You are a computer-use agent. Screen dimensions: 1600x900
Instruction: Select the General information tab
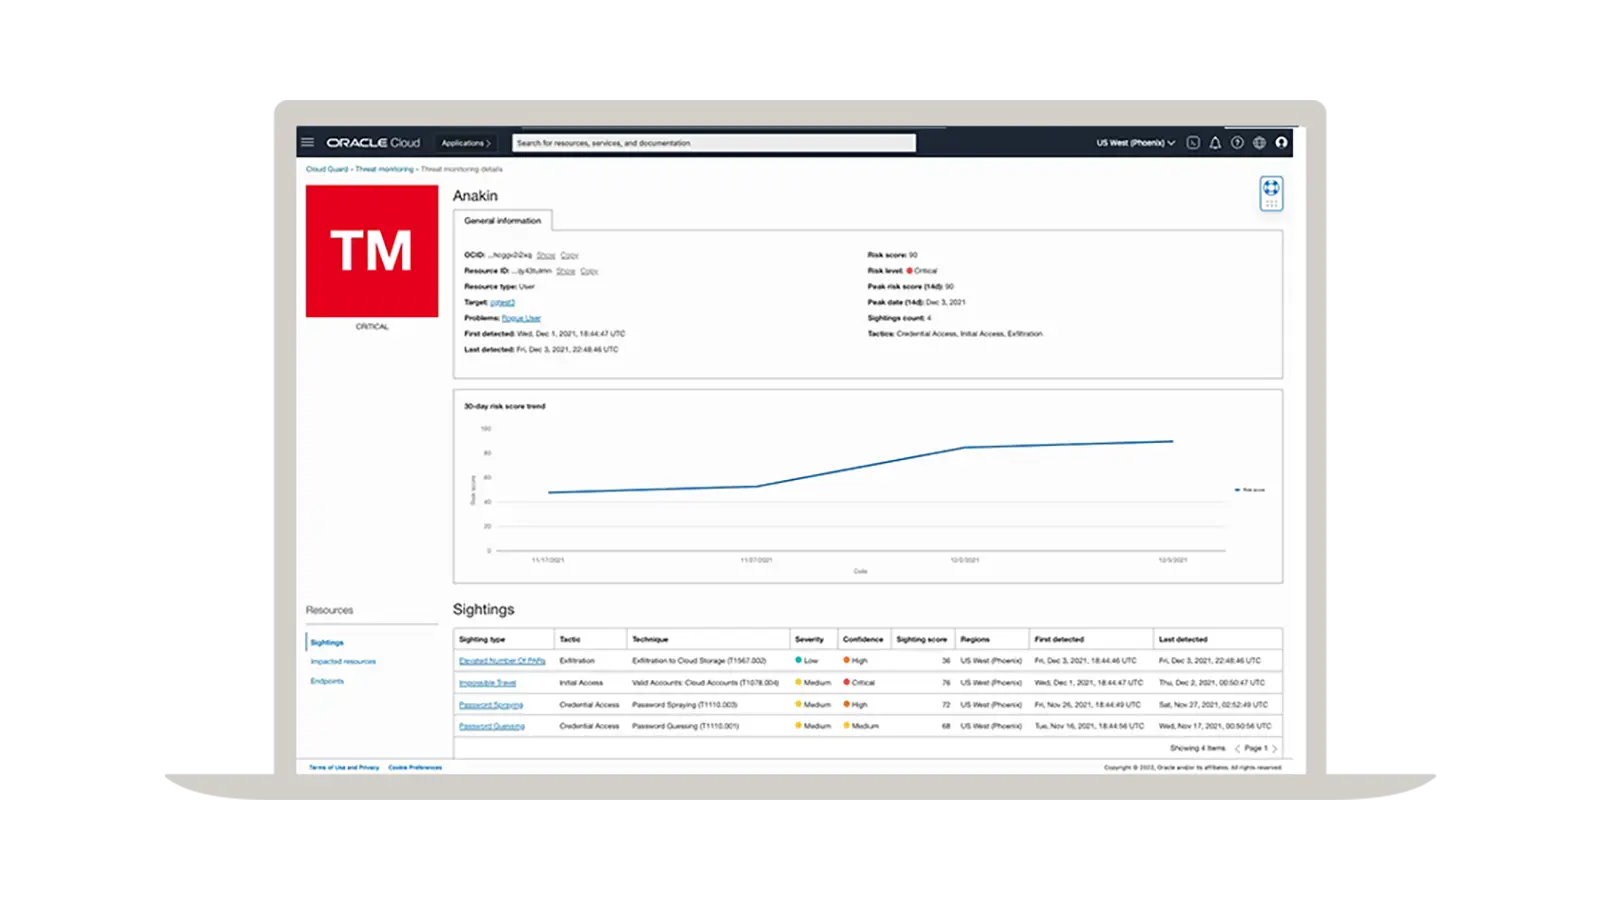[x=502, y=220]
